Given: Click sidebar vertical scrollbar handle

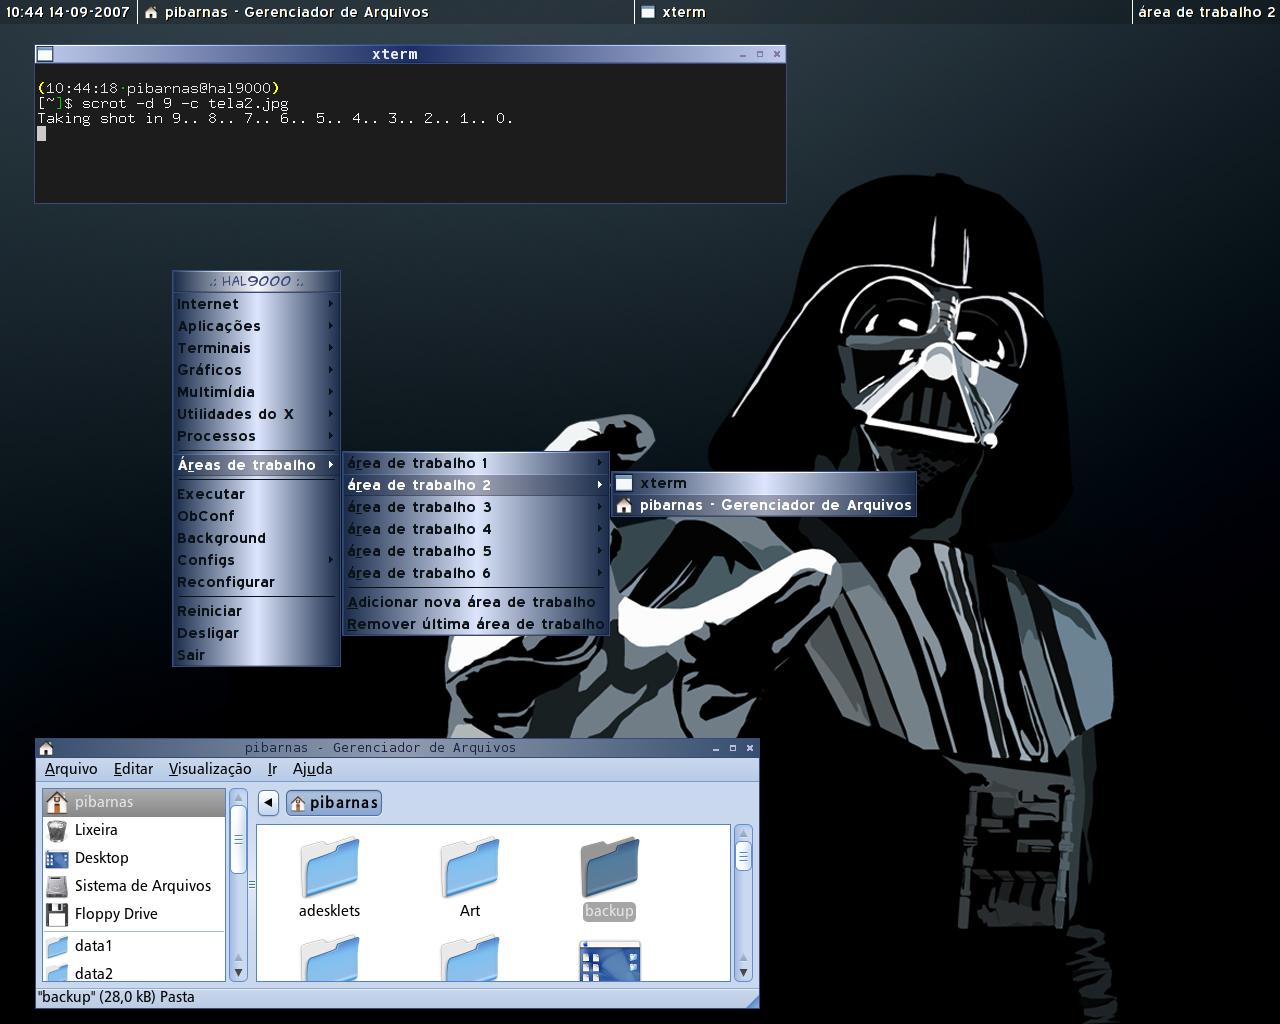Looking at the screenshot, I should pyautogui.click(x=238, y=838).
